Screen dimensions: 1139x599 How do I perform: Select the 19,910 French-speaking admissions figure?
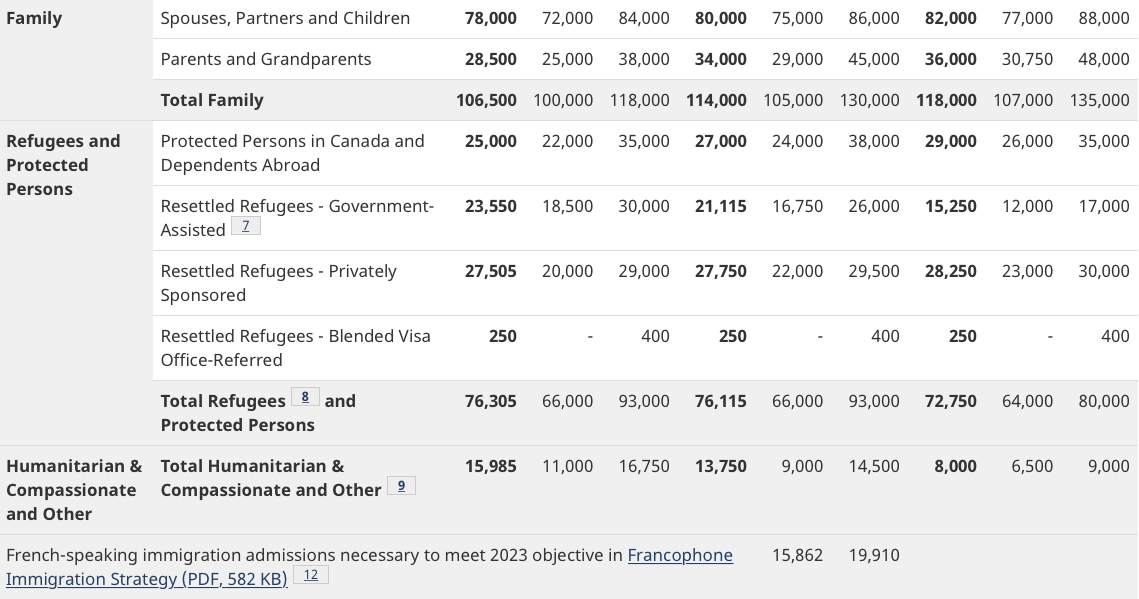[873, 555]
